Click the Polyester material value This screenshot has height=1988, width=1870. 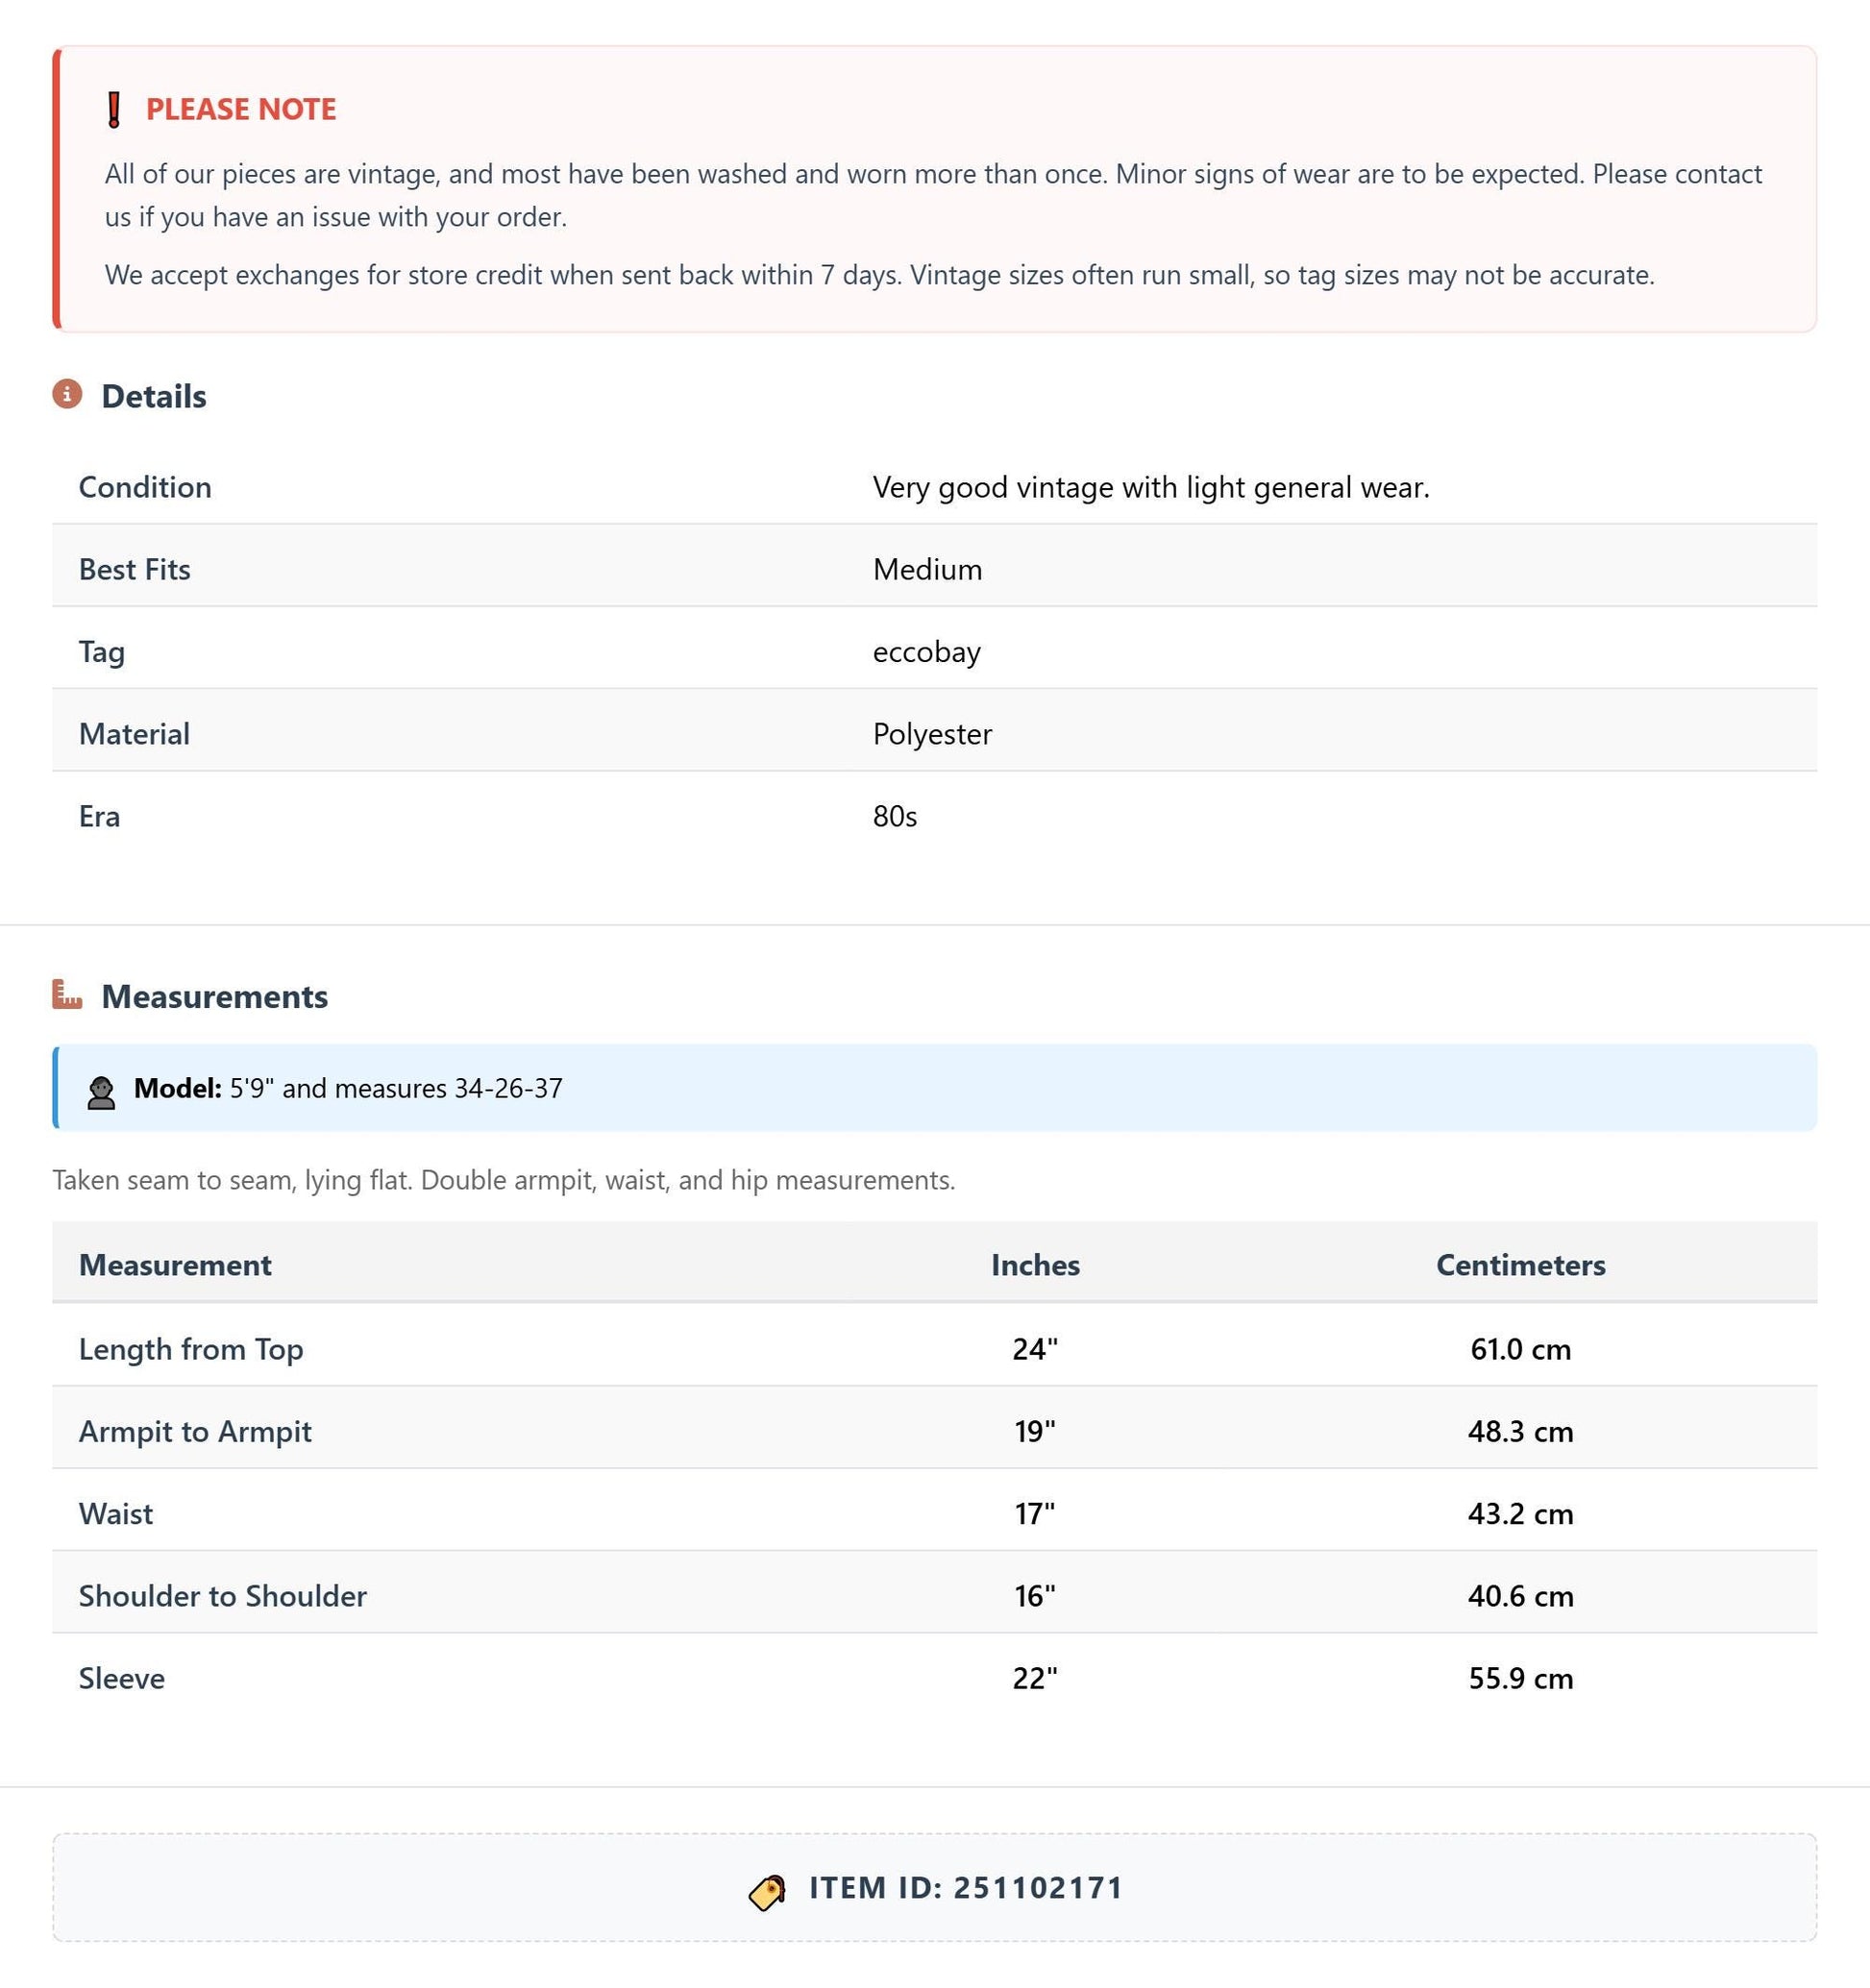[x=932, y=734]
